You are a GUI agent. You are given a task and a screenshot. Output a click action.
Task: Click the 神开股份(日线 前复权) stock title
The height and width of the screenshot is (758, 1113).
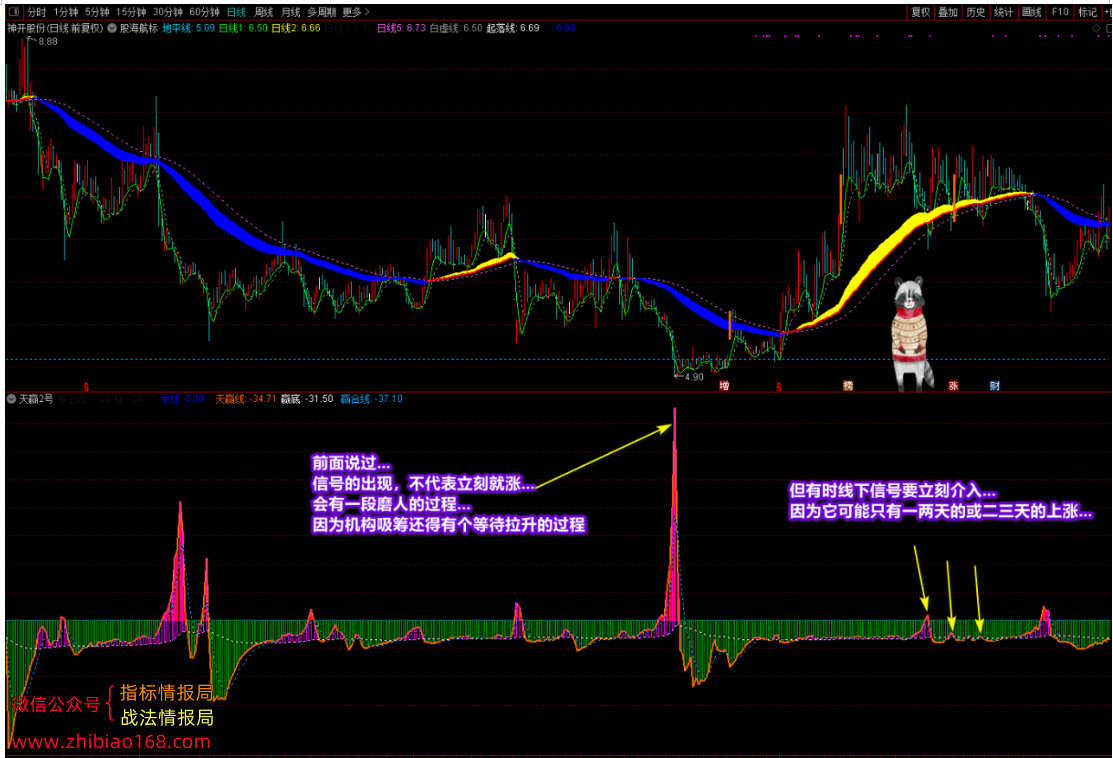click(55, 28)
